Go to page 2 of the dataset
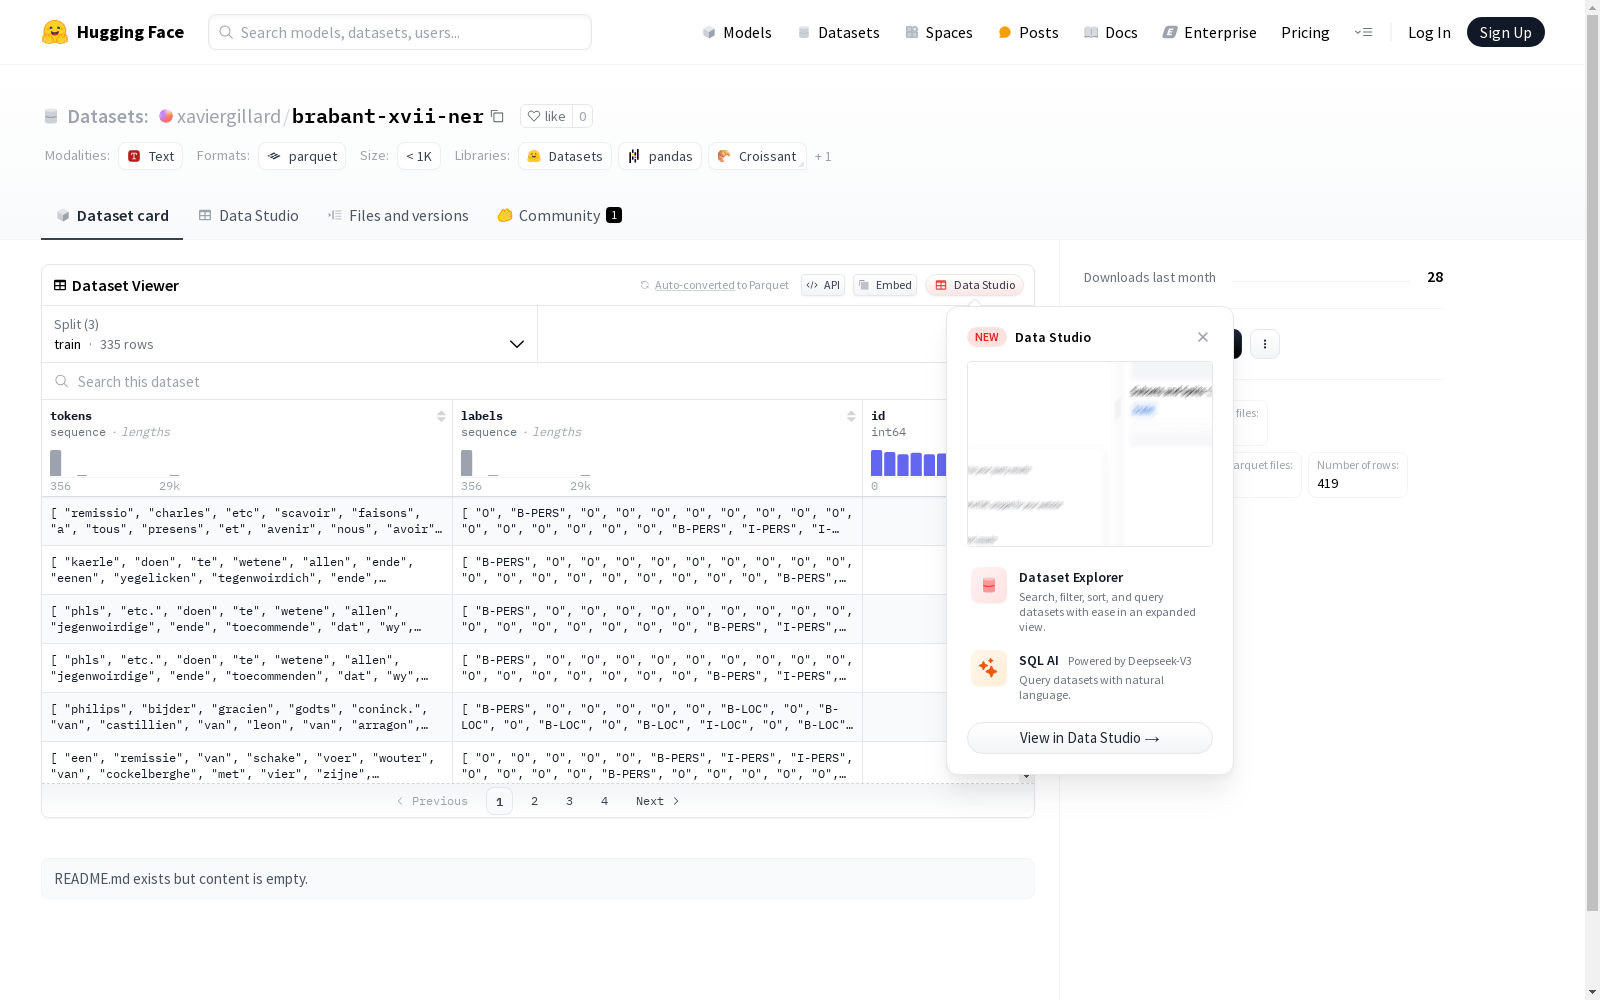 pyautogui.click(x=535, y=801)
